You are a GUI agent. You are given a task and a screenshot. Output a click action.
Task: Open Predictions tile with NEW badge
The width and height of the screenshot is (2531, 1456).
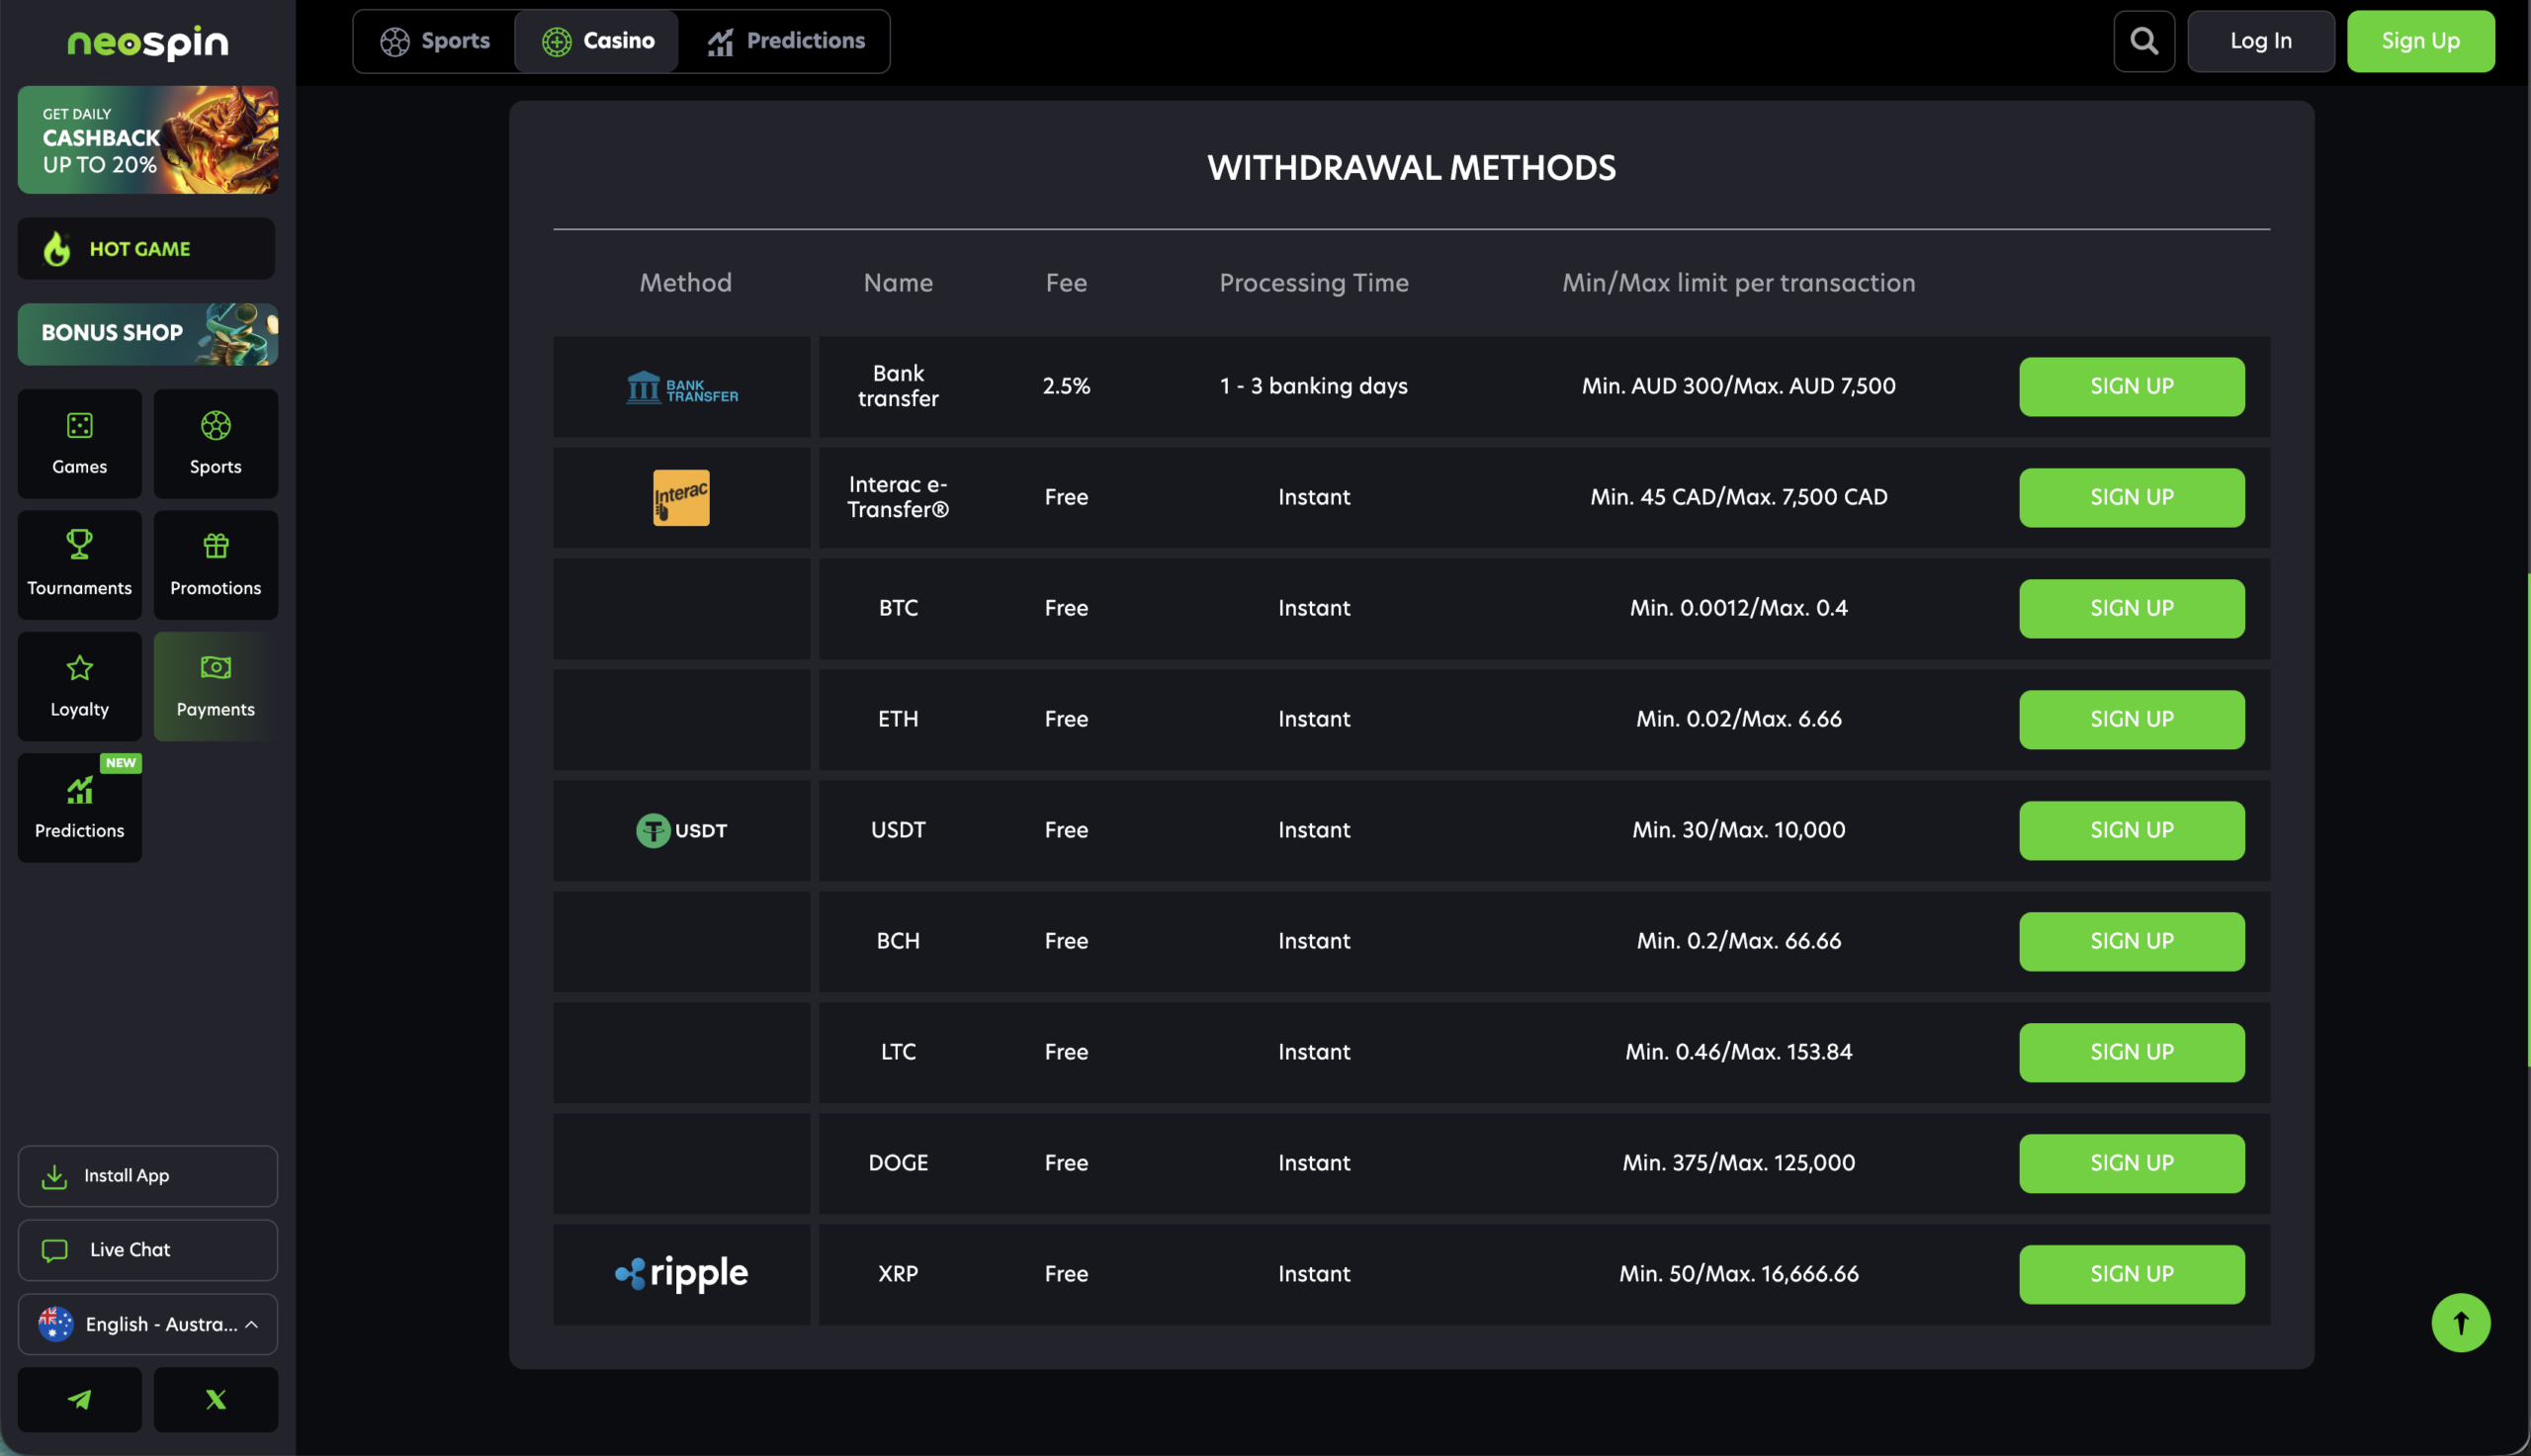click(x=79, y=808)
